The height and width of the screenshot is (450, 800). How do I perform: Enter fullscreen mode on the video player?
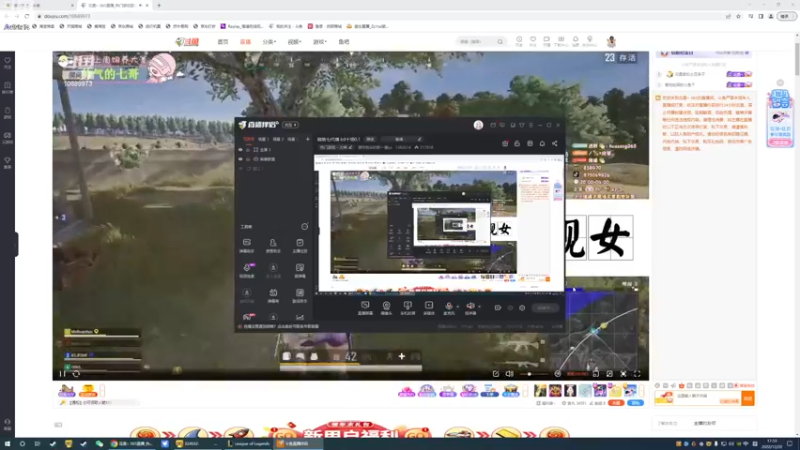(x=637, y=374)
